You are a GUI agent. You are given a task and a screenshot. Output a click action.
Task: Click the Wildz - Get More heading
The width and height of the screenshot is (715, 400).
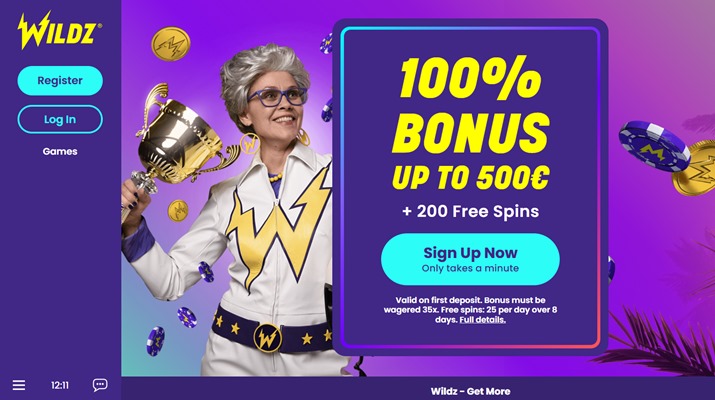(470, 391)
